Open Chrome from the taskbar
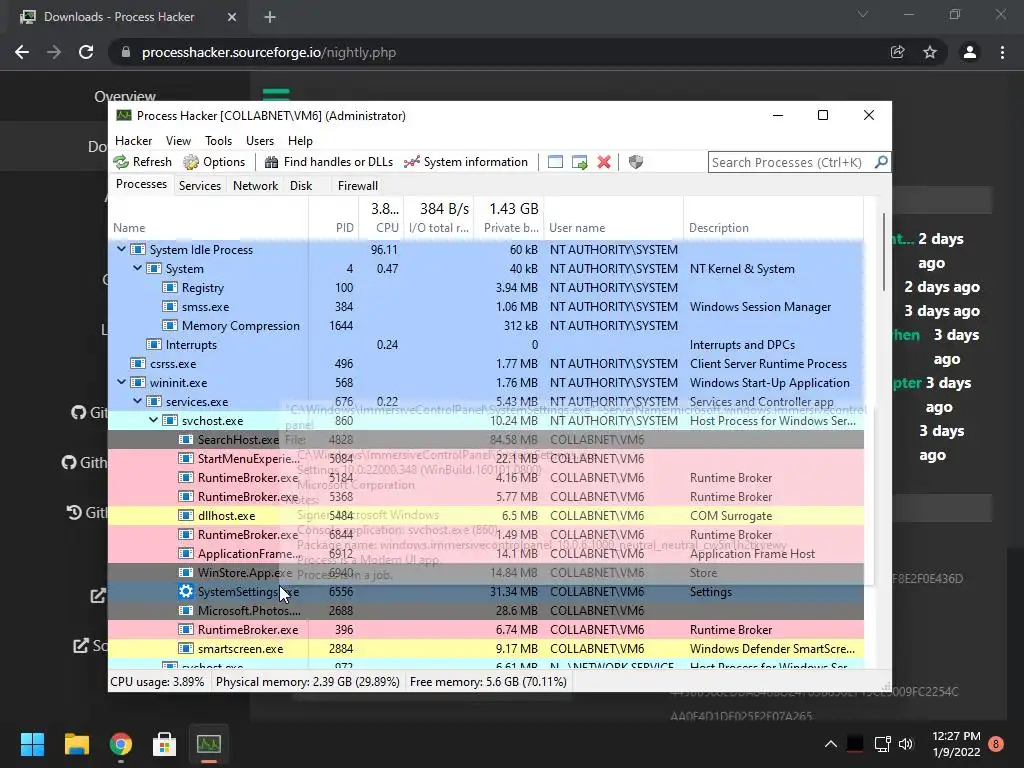Image resolution: width=1024 pixels, height=768 pixels. pyautogui.click(x=121, y=744)
